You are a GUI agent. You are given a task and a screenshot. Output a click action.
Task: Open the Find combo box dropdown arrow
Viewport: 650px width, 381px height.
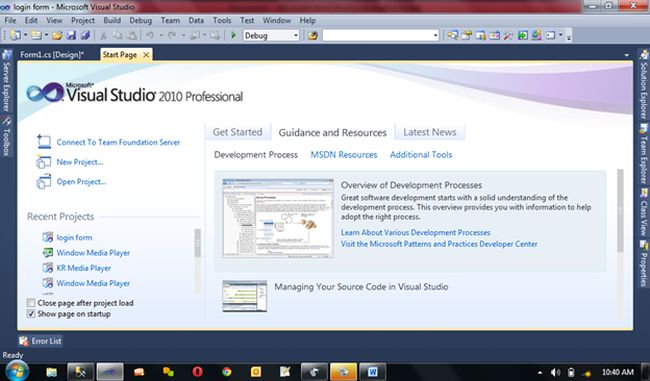tap(435, 36)
